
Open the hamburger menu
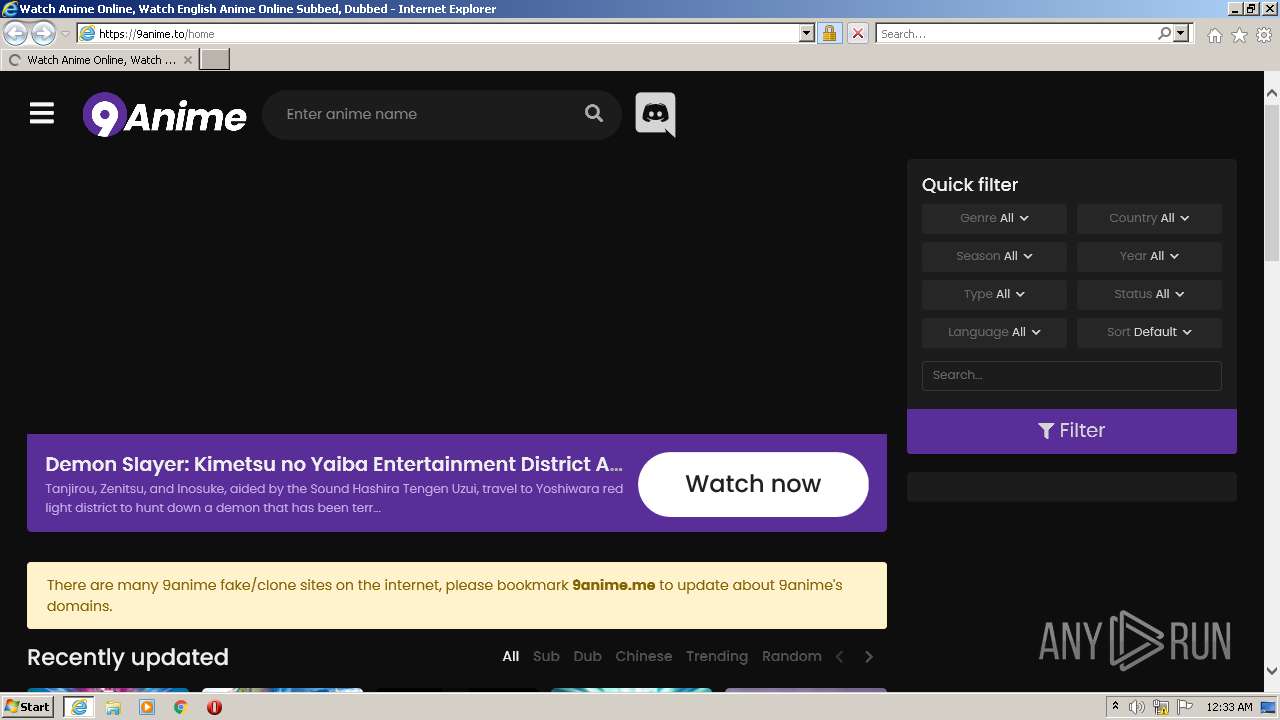(42, 114)
